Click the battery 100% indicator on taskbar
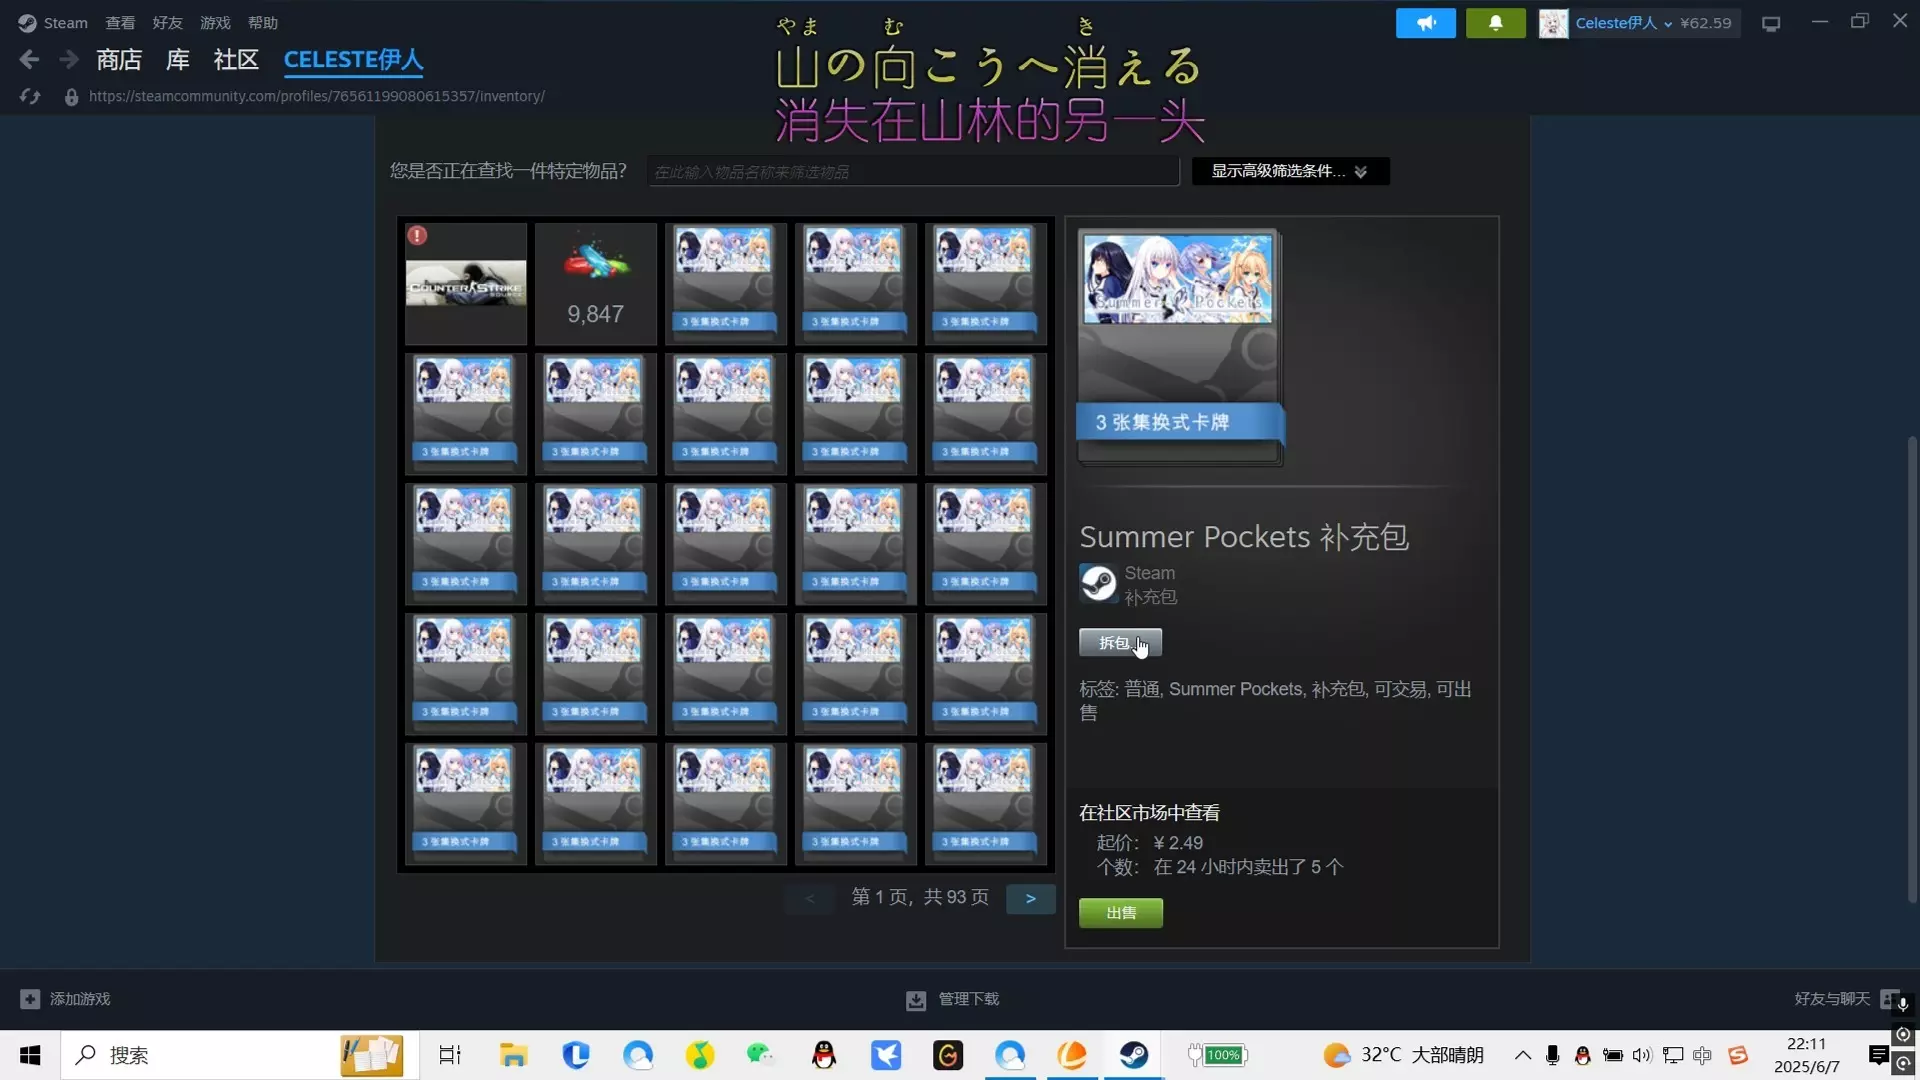 pyautogui.click(x=1218, y=1055)
